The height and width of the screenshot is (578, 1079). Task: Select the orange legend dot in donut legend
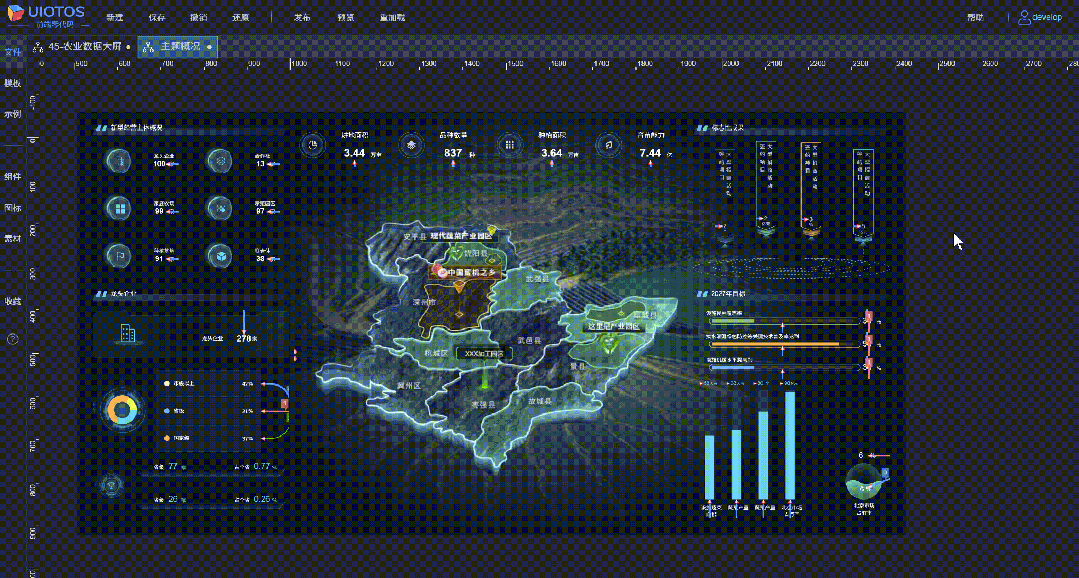[167, 438]
